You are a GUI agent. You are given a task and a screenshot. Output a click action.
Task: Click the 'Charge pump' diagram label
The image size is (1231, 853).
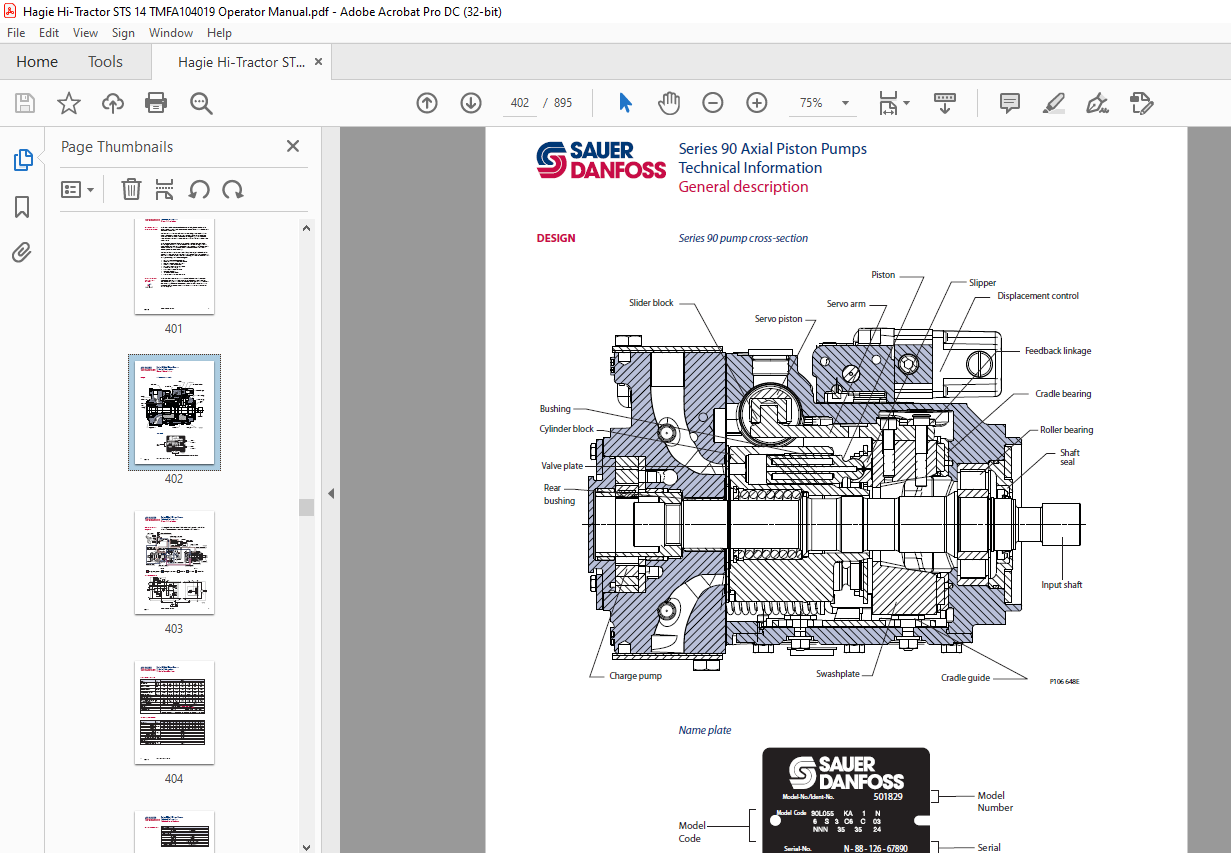point(636,676)
